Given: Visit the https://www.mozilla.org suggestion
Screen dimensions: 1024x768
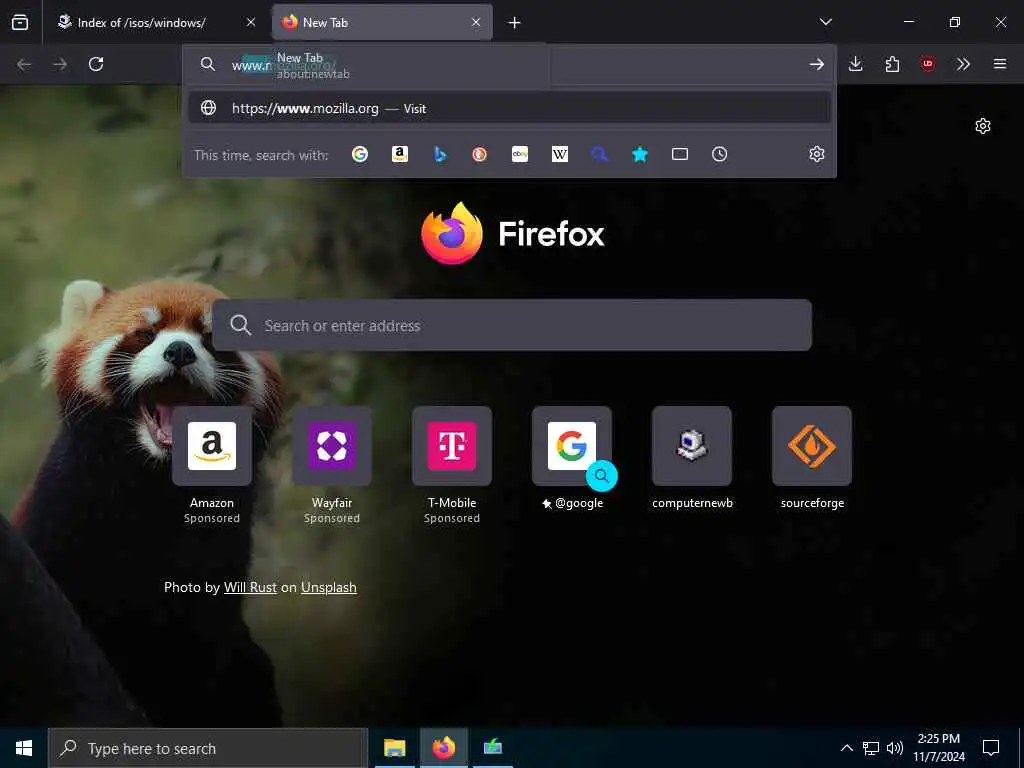Looking at the screenshot, I should 509,108.
